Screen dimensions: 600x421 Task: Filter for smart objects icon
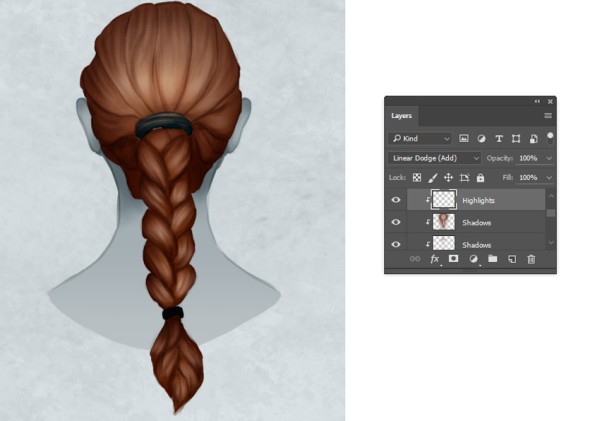[533, 139]
